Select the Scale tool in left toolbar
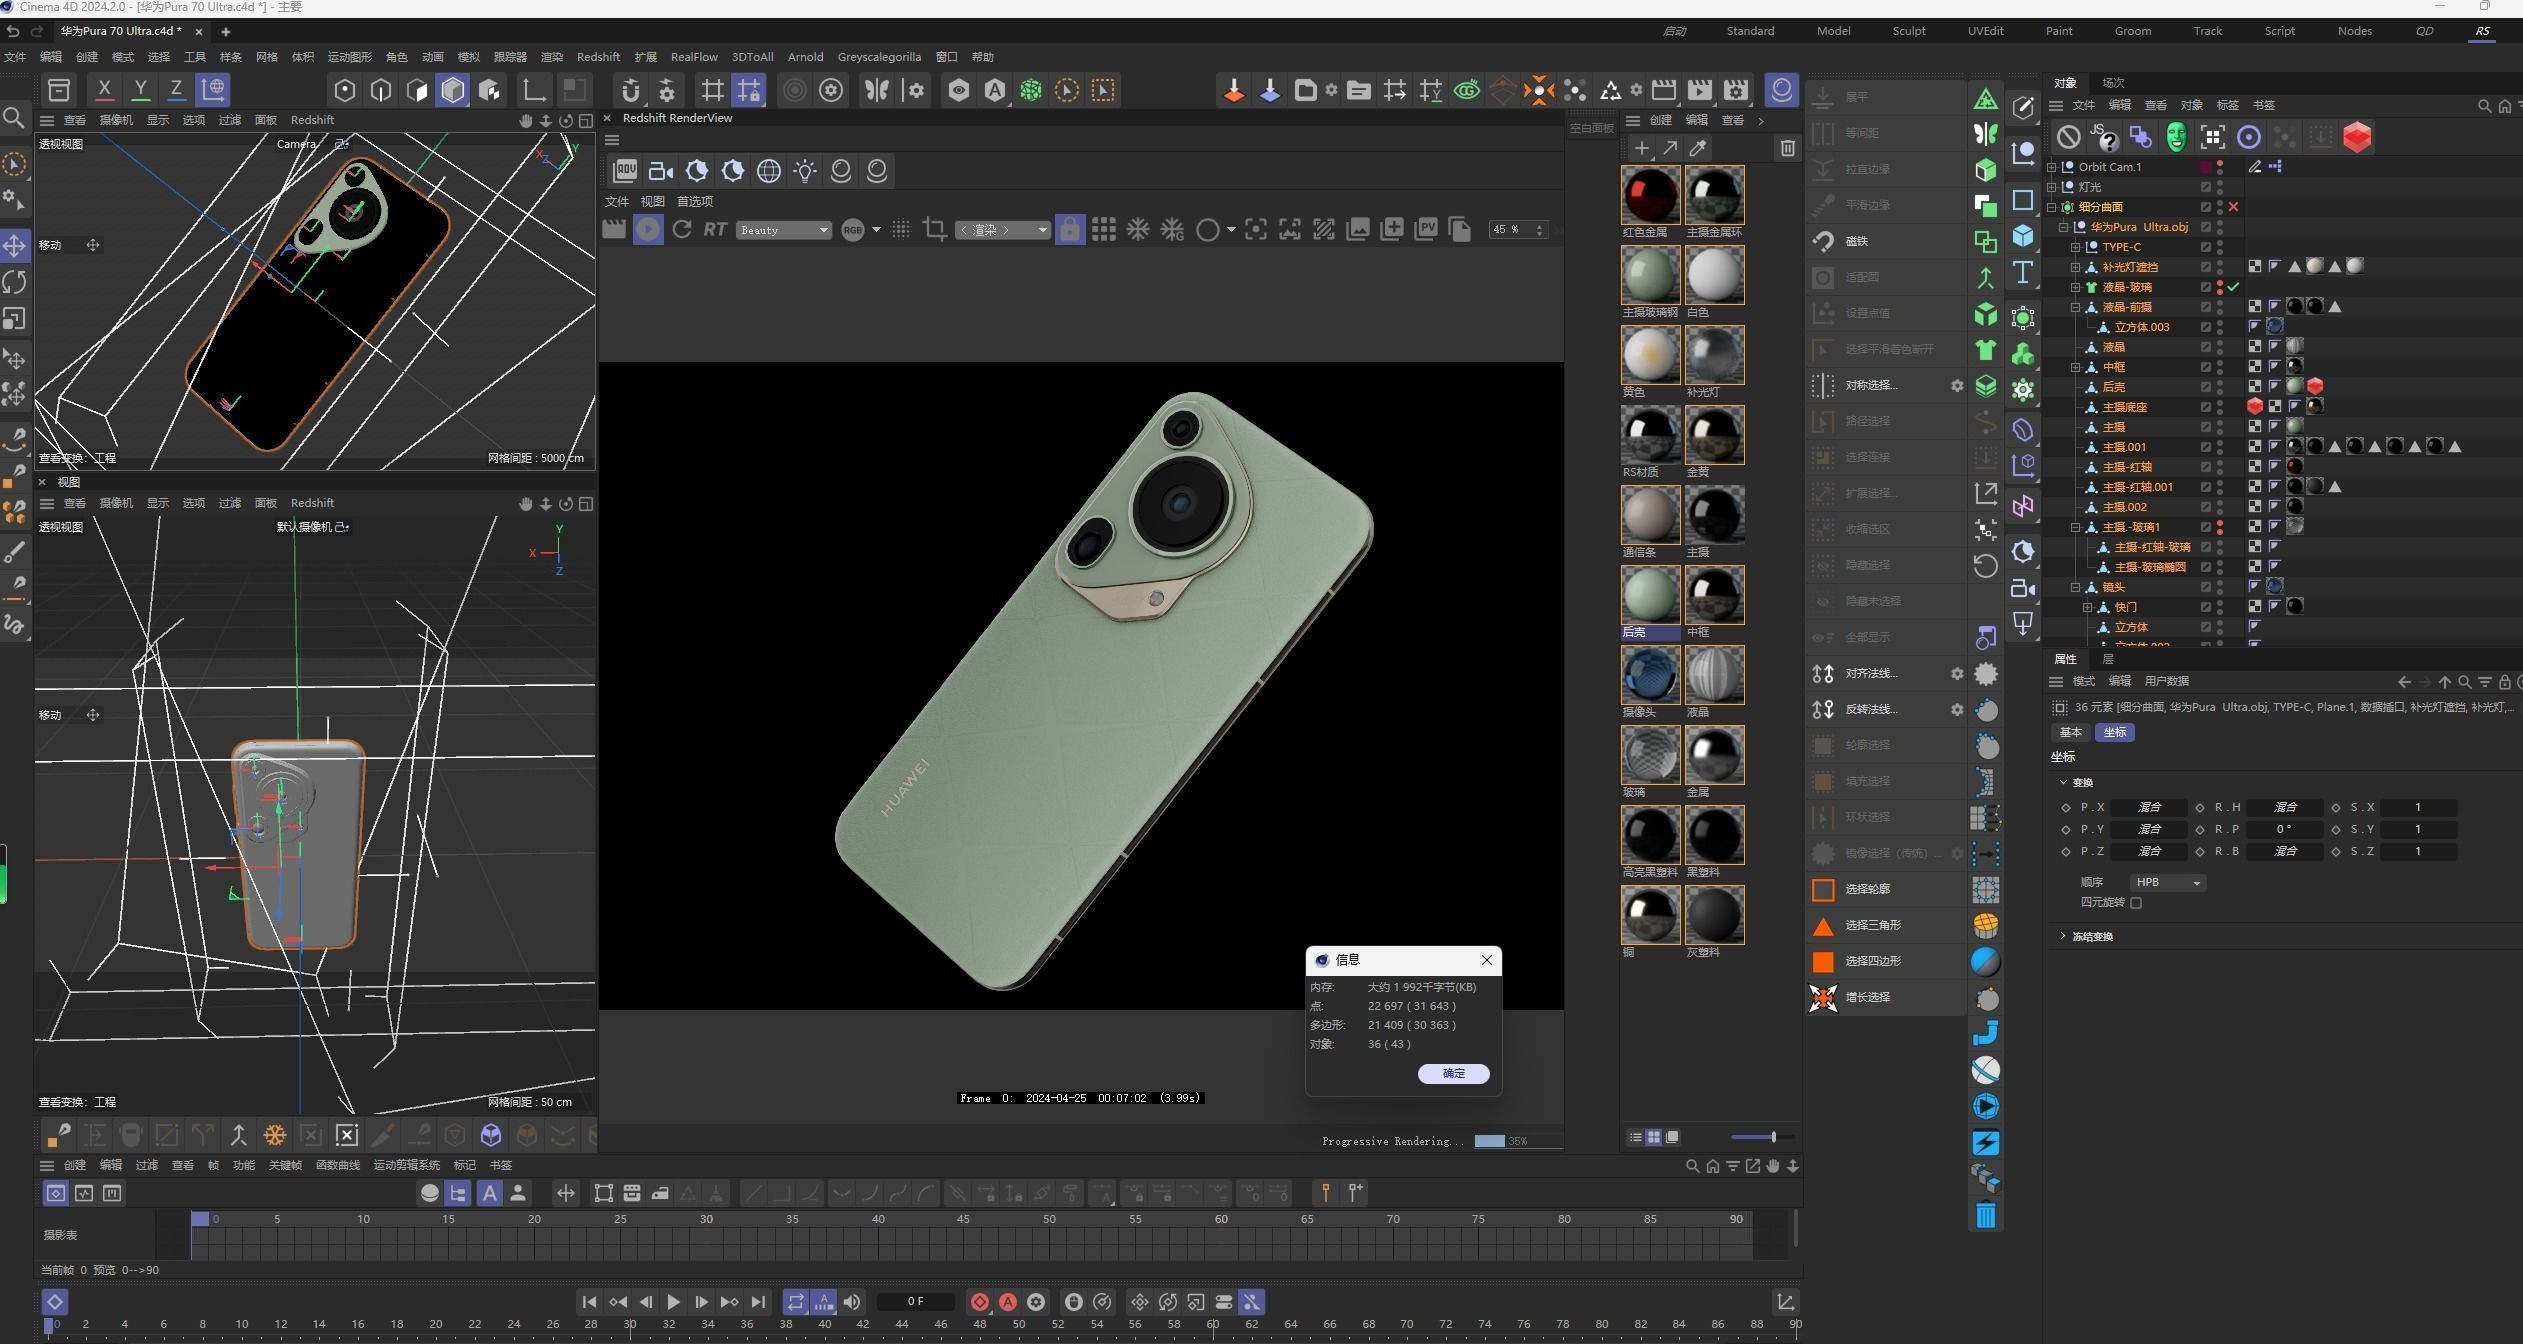 point(14,319)
